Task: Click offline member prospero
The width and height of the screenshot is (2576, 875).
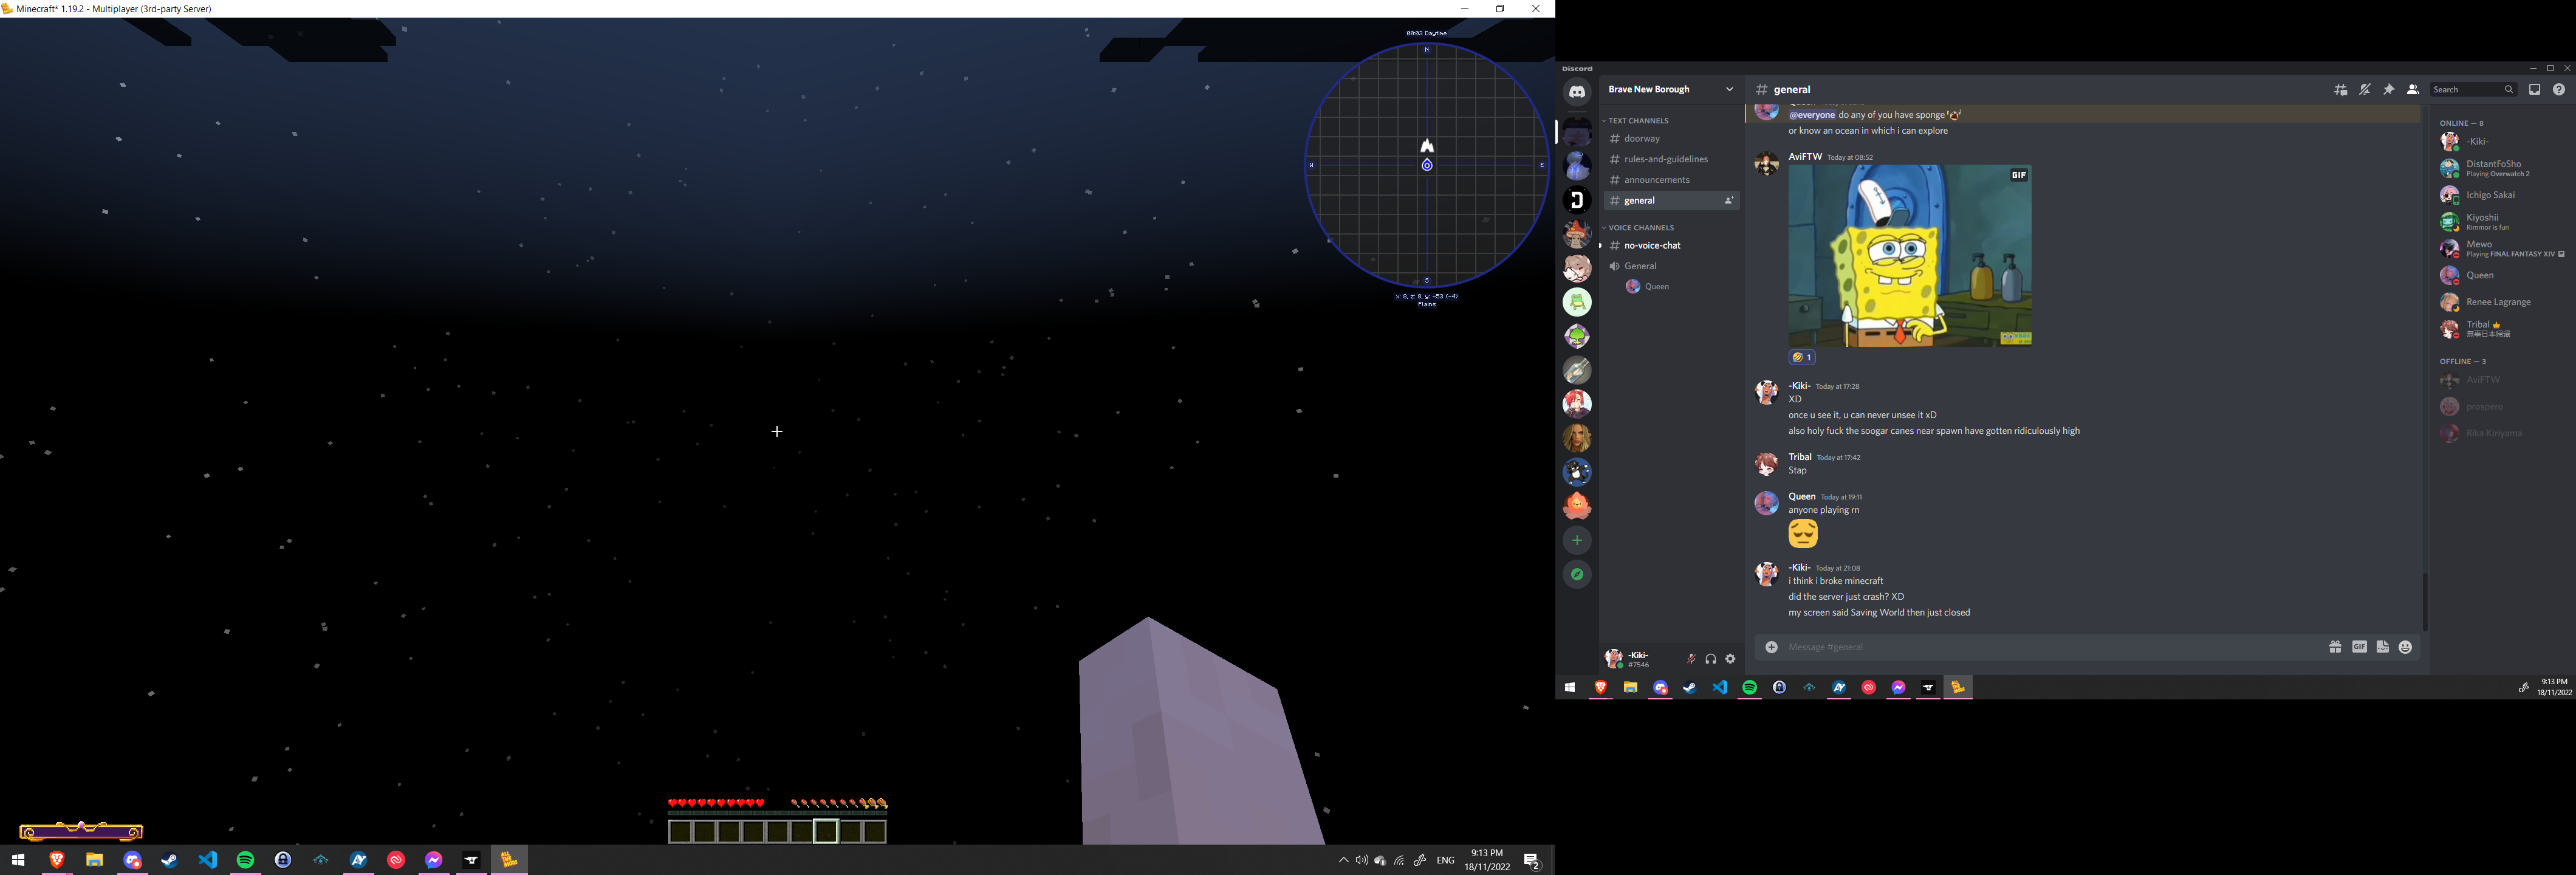Action: (2503, 407)
